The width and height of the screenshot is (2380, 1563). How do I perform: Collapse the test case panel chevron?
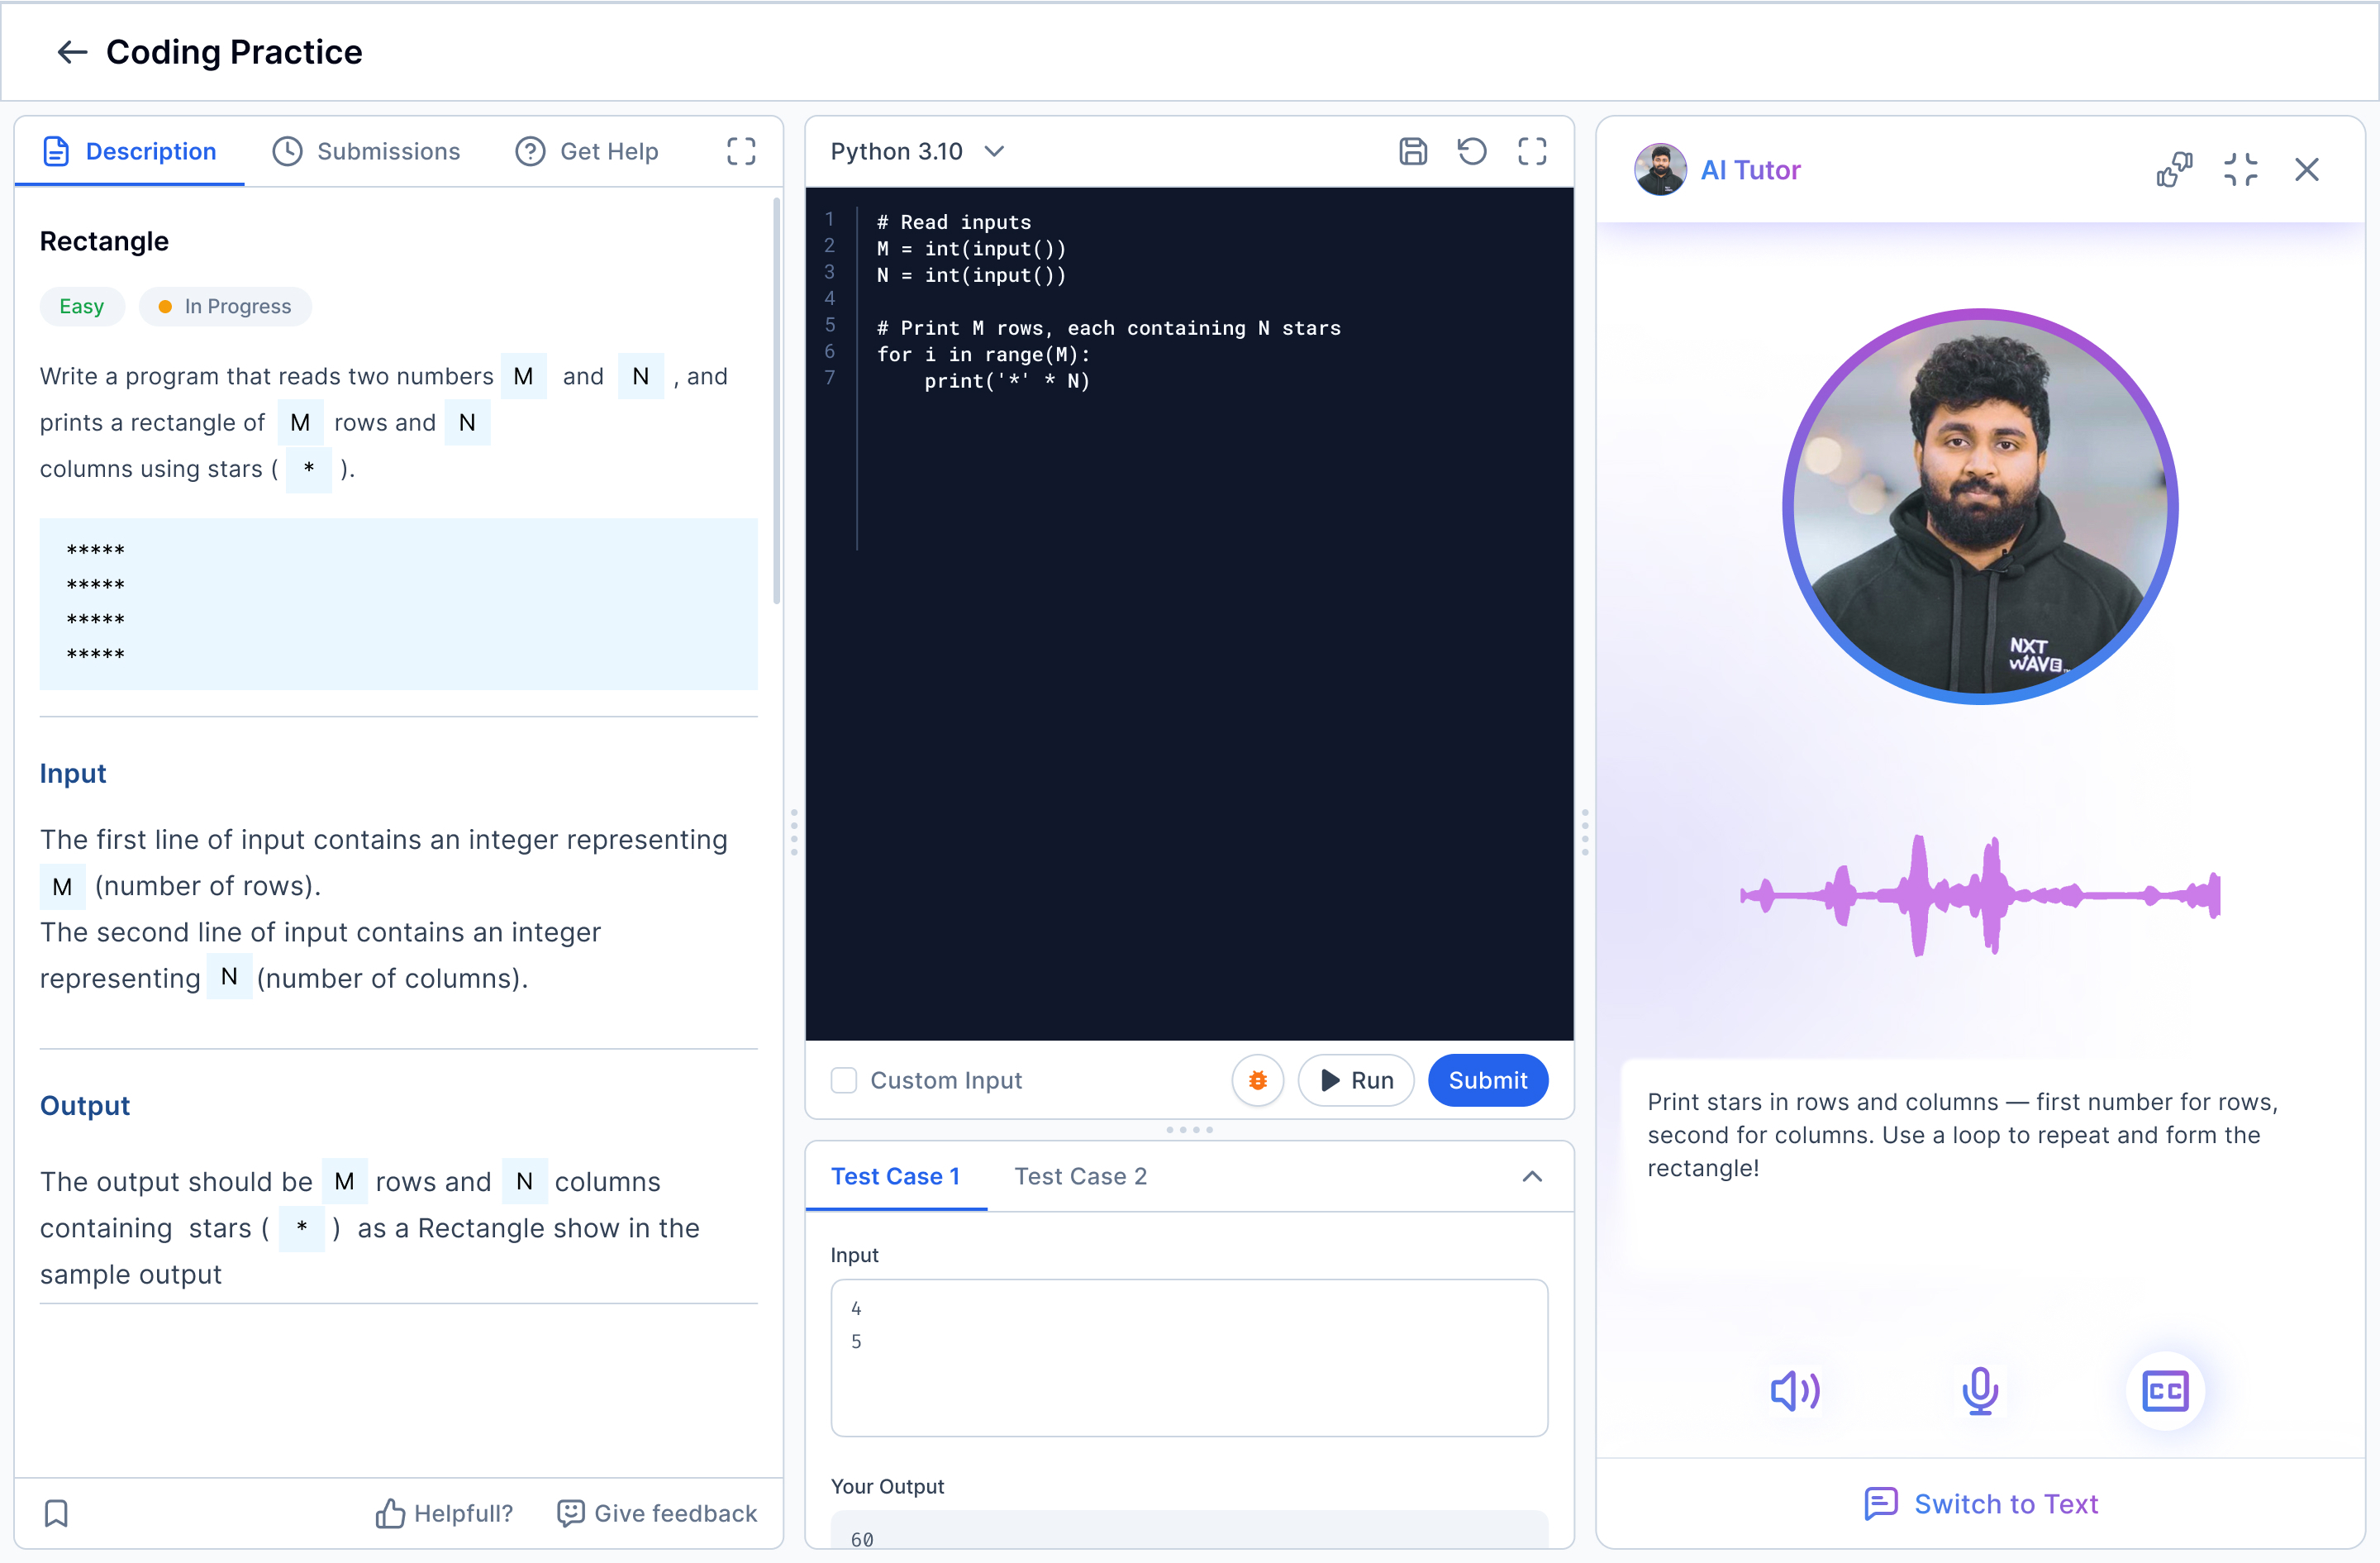1531,1176
